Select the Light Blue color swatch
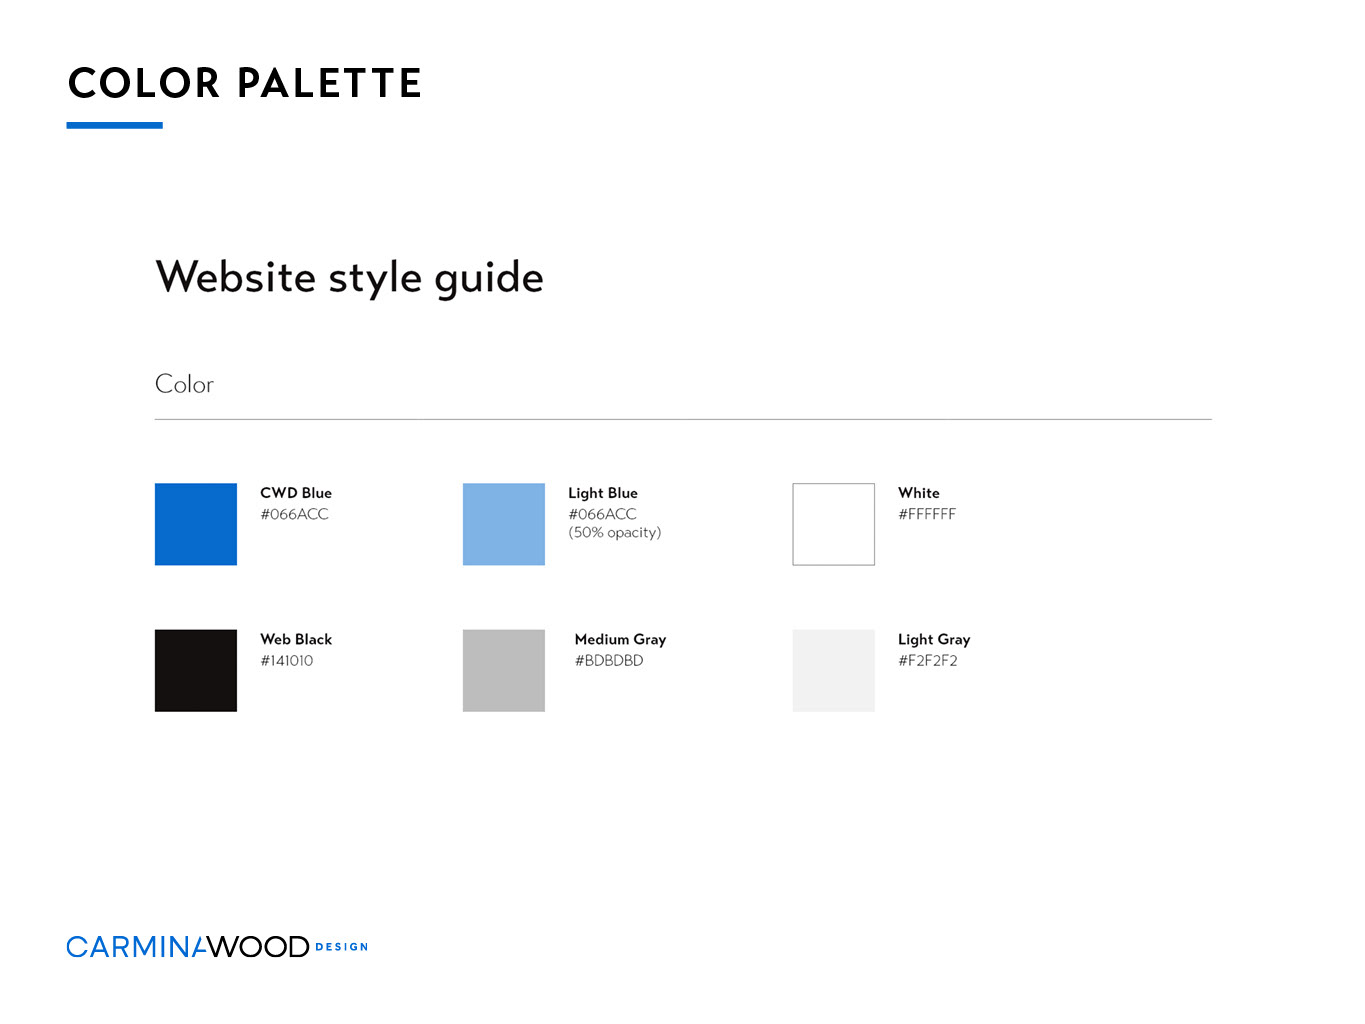This screenshot has width=1365, height=1024. tap(504, 524)
